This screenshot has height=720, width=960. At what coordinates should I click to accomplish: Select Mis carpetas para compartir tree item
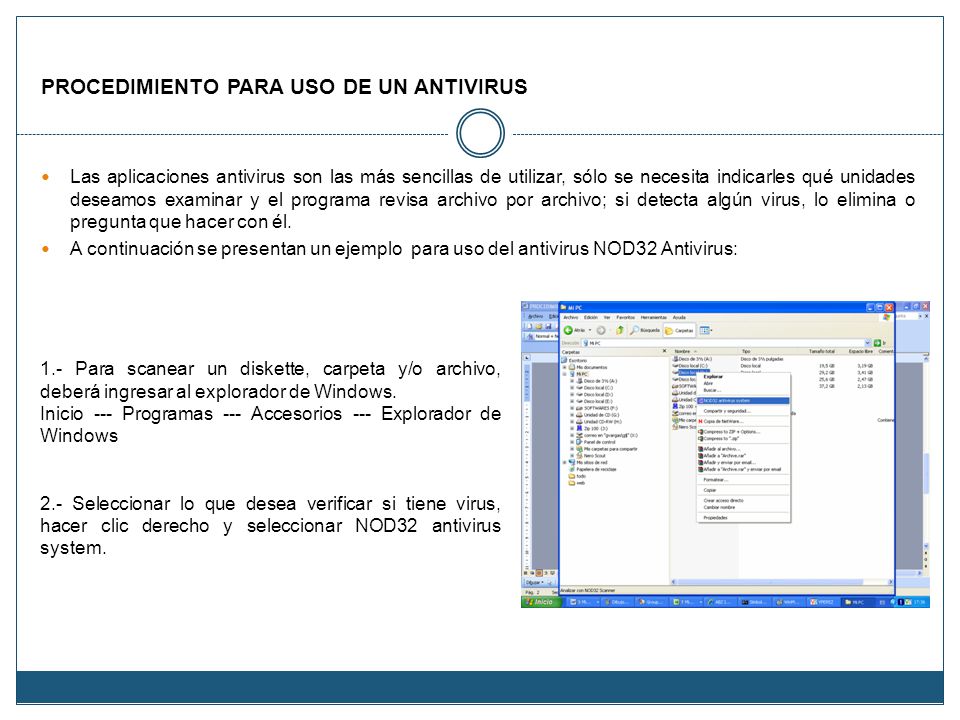(607, 449)
